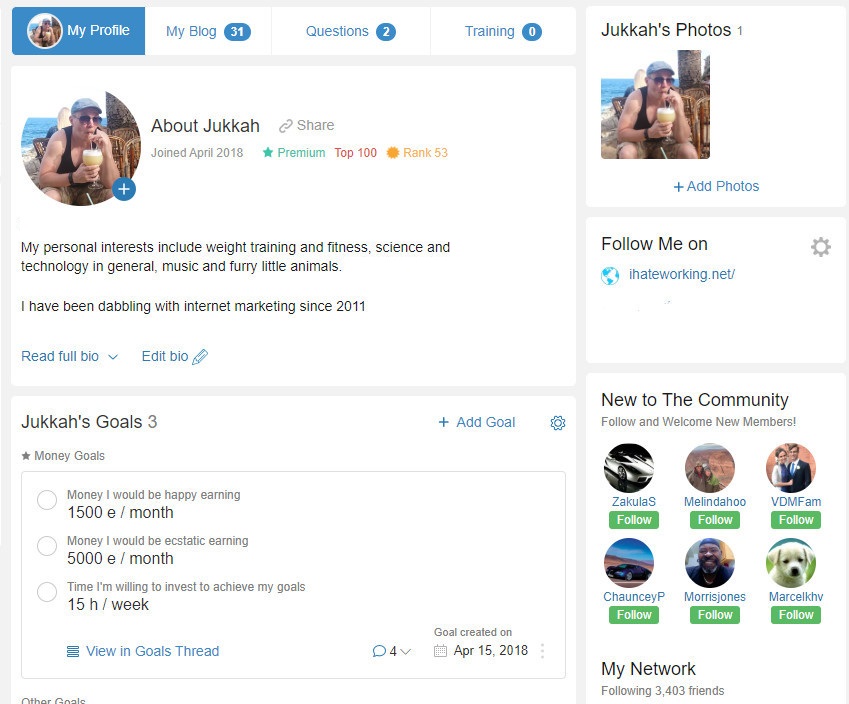This screenshot has width=849, height=704.
Task: Click Add Goal
Action: pos(476,422)
